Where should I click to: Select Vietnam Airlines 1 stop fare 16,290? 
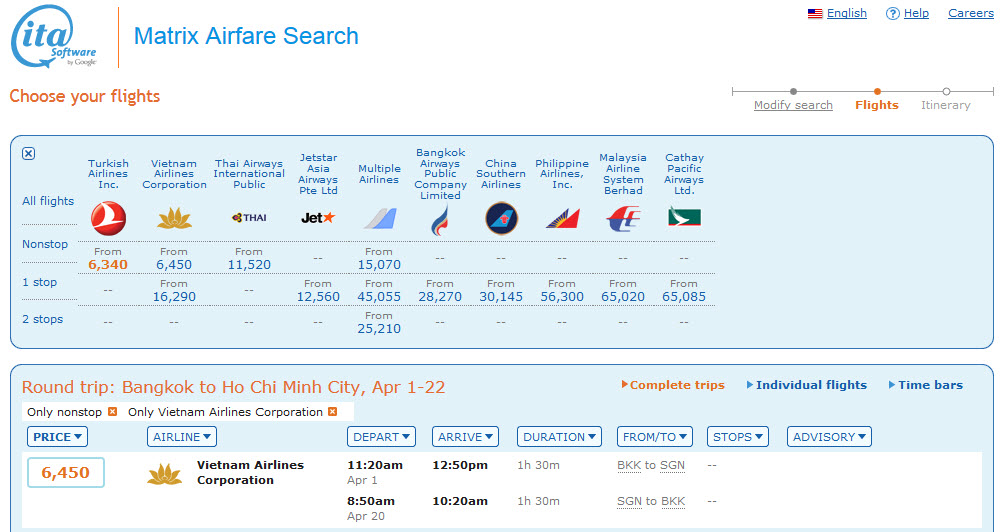174,296
